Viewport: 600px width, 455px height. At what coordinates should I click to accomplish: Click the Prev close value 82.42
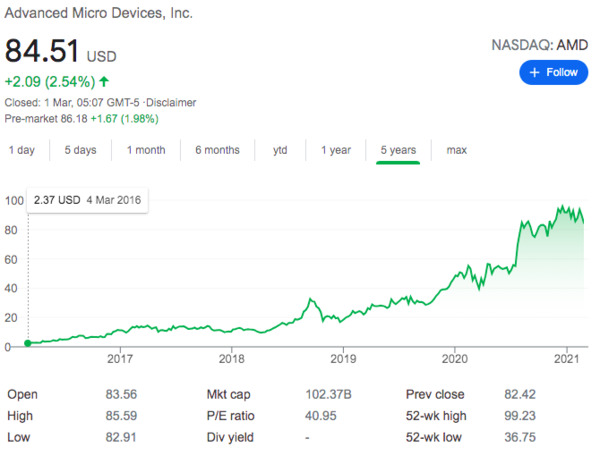pos(520,394)
